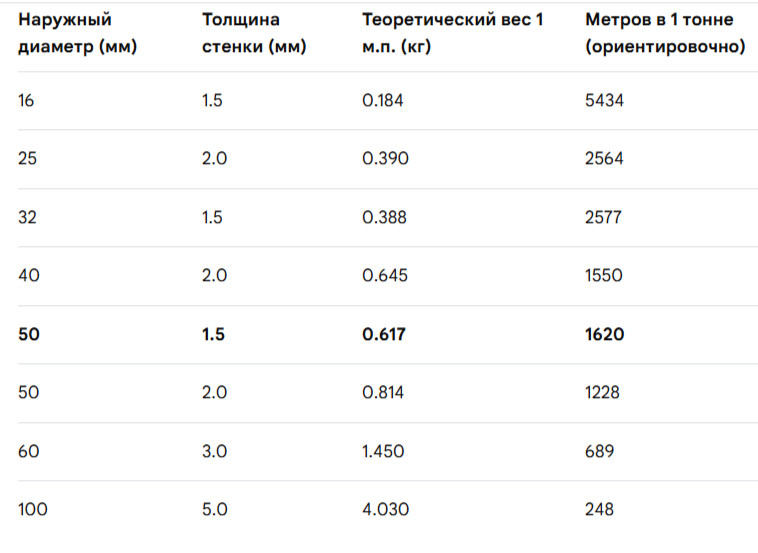
Task: Click the weight value 1.450
Action: pos(383,451)
